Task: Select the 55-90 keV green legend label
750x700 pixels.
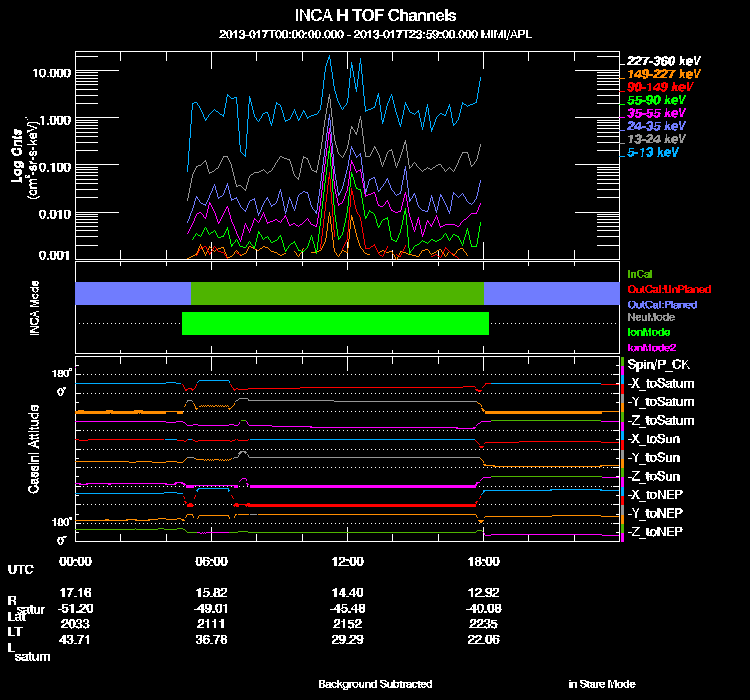Action: [x=655, y=100]
